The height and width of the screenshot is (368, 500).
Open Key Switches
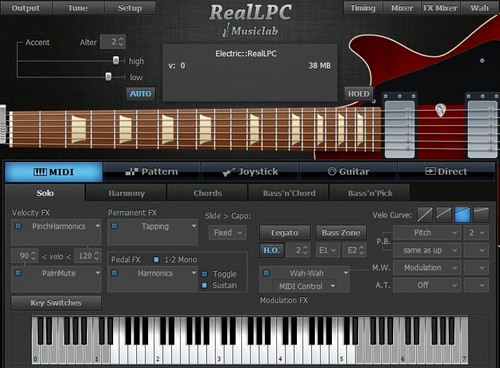(56, 303)
